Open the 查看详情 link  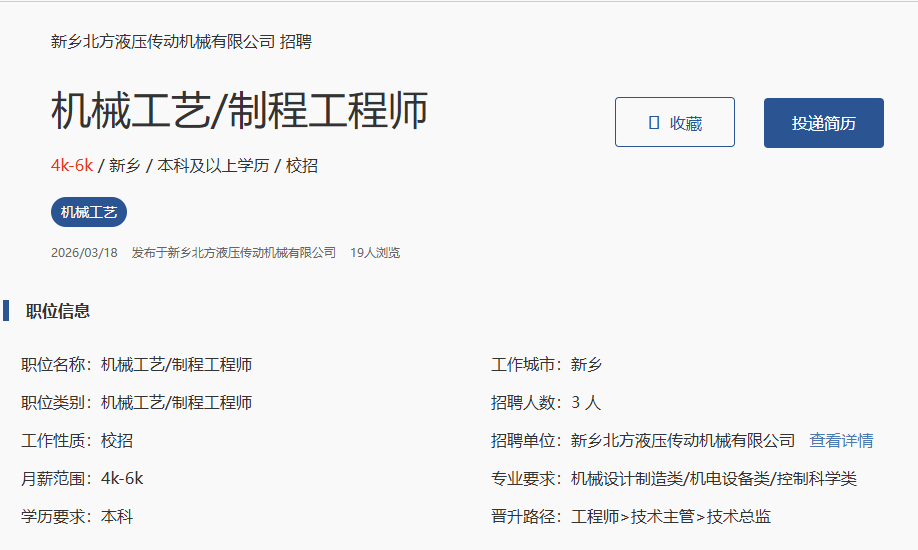coord(841,441)
